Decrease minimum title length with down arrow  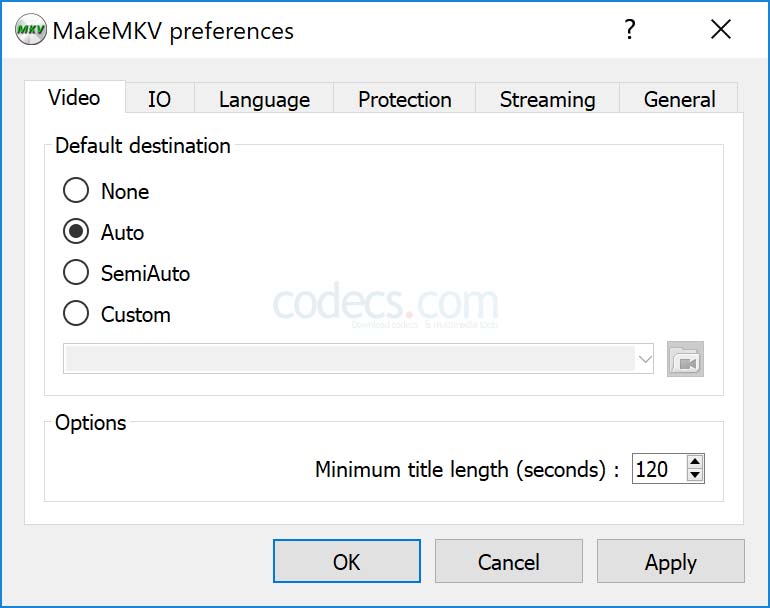(x=694, y=475)
